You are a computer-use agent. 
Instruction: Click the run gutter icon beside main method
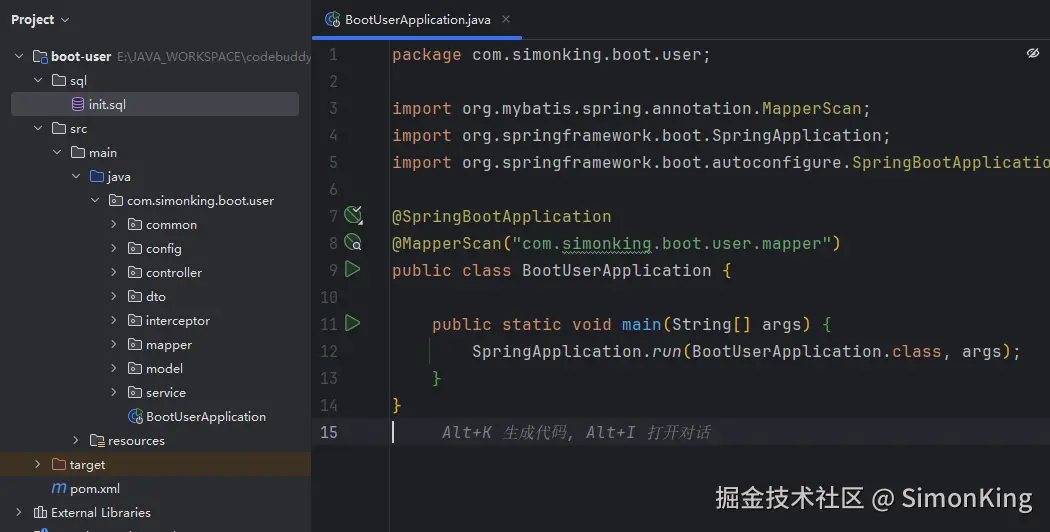[x=352, y=323]
